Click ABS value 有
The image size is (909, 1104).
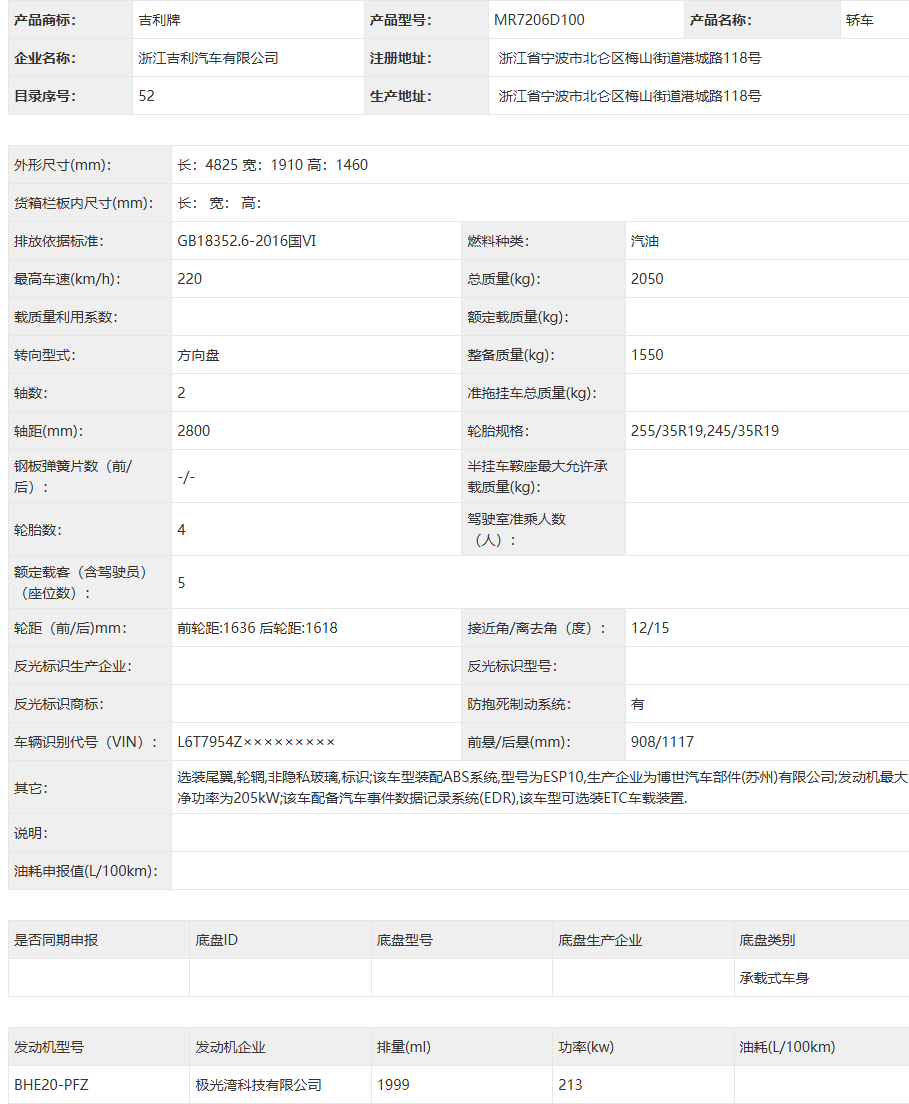pos(637,703)
